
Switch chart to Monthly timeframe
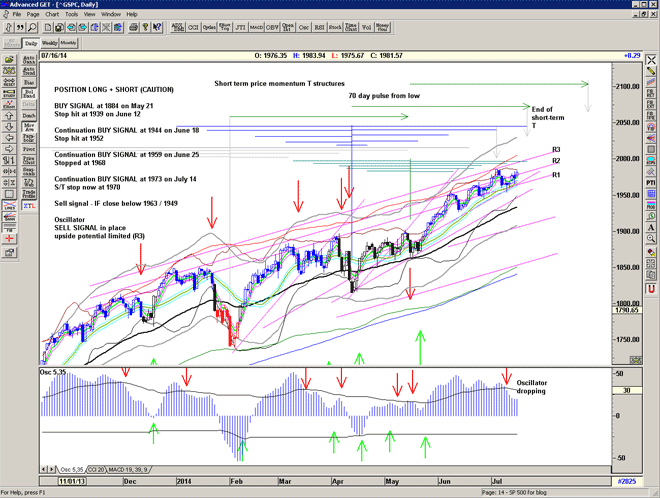point(69,44)
